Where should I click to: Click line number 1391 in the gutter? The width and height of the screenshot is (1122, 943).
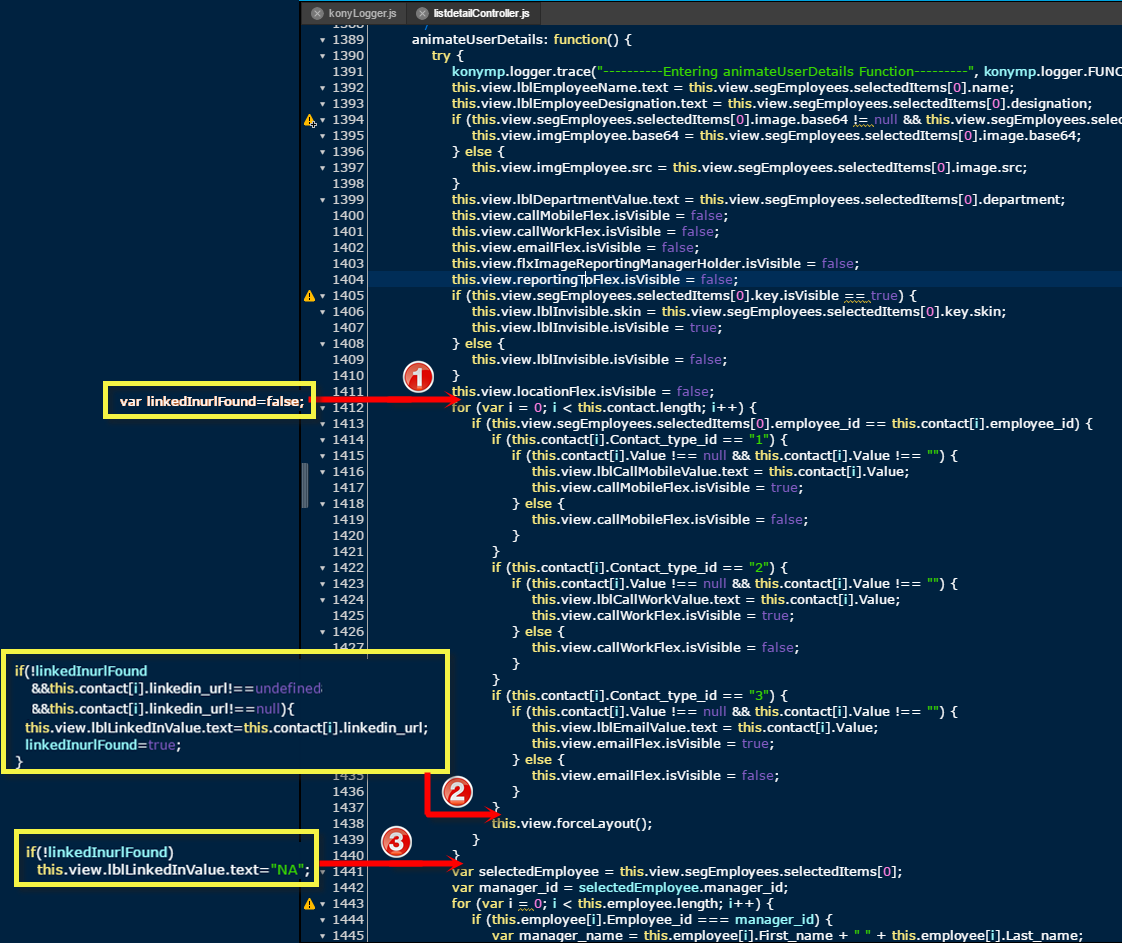[348, 72]
